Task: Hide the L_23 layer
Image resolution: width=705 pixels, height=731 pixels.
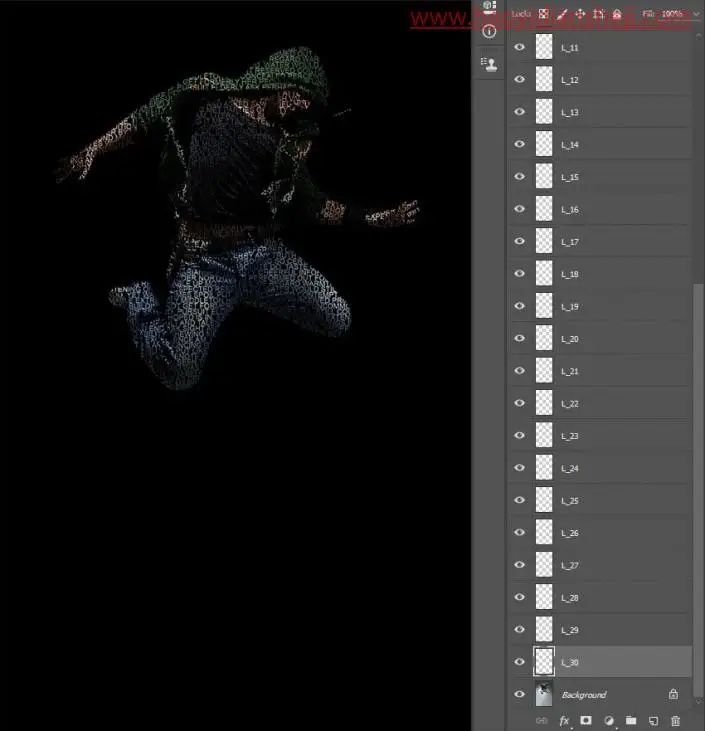Action: pyautogui.click(x=519, y=435)
